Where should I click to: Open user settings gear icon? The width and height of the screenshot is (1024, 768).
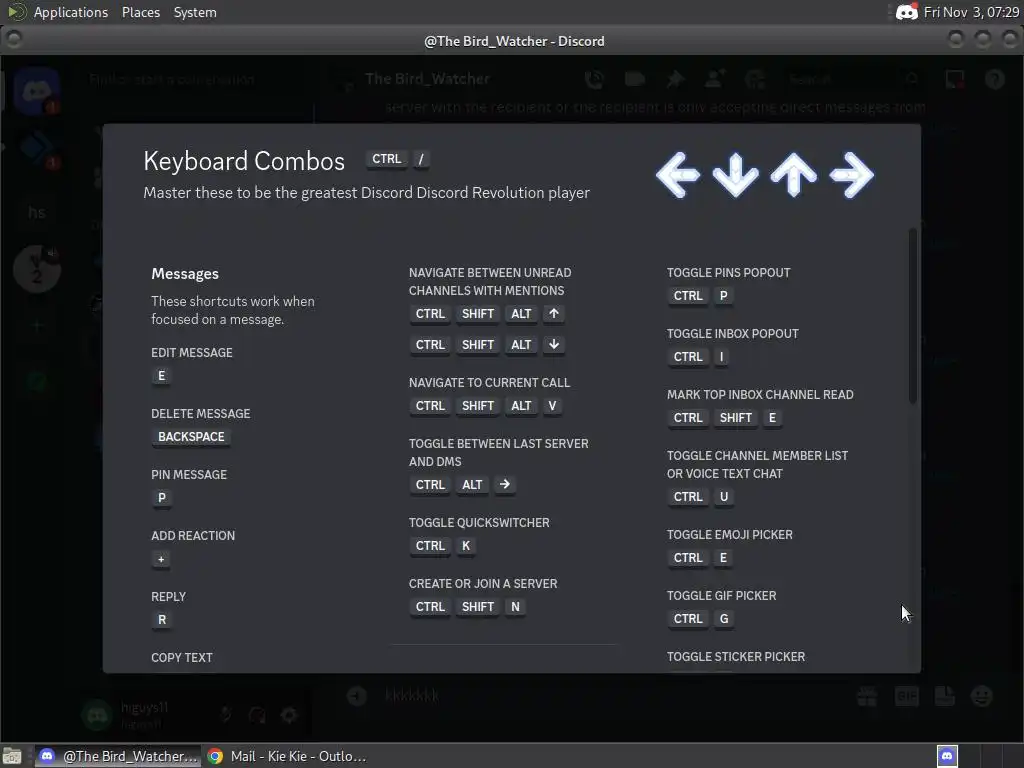(289, 715)
